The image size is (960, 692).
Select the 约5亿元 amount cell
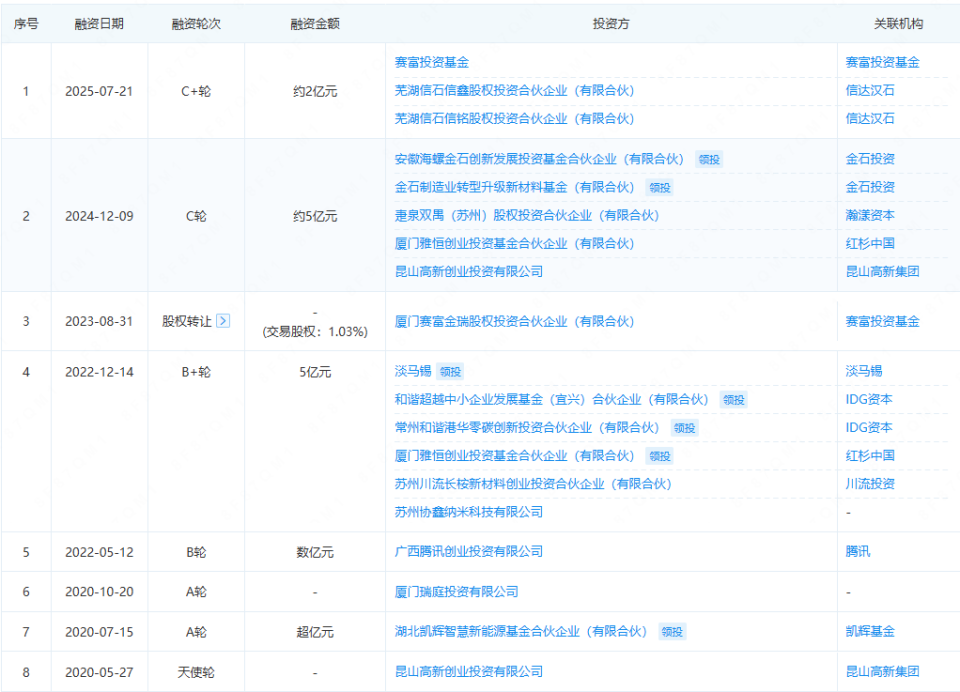(x=315, y=216)
